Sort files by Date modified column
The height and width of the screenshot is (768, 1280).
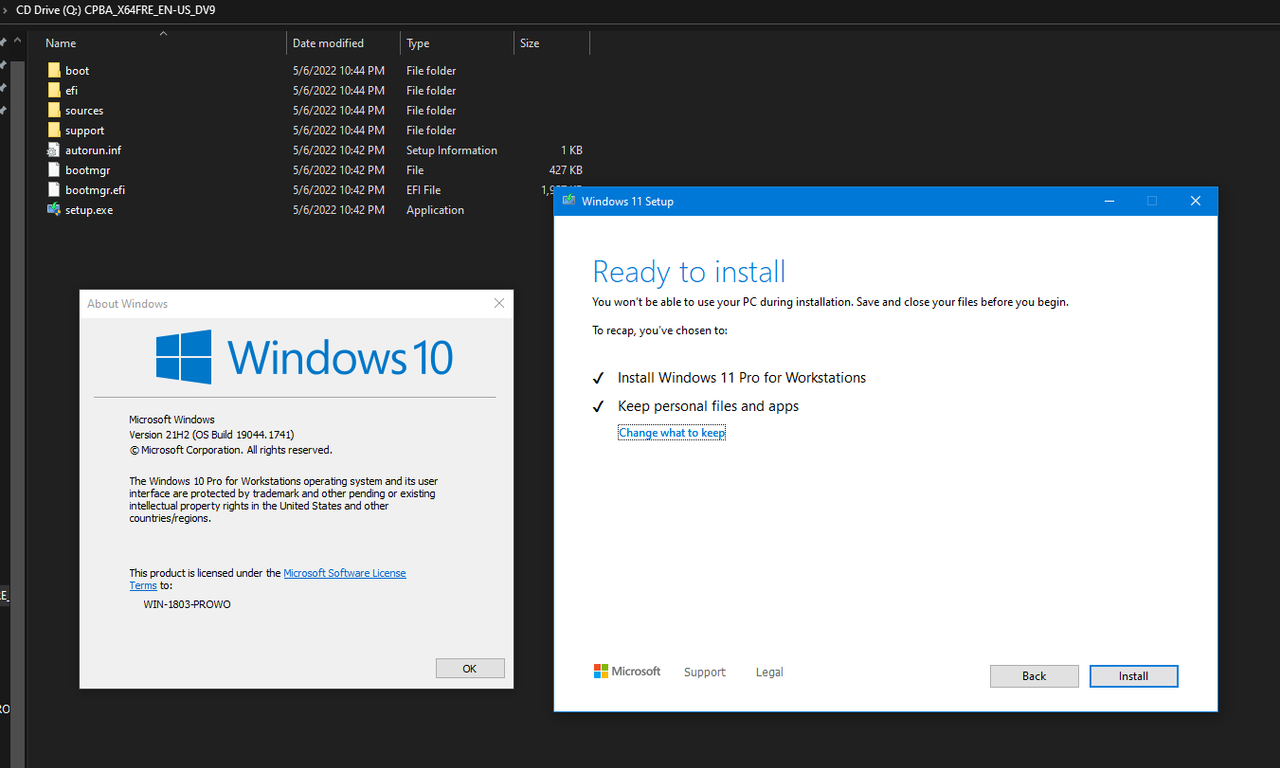328,43
